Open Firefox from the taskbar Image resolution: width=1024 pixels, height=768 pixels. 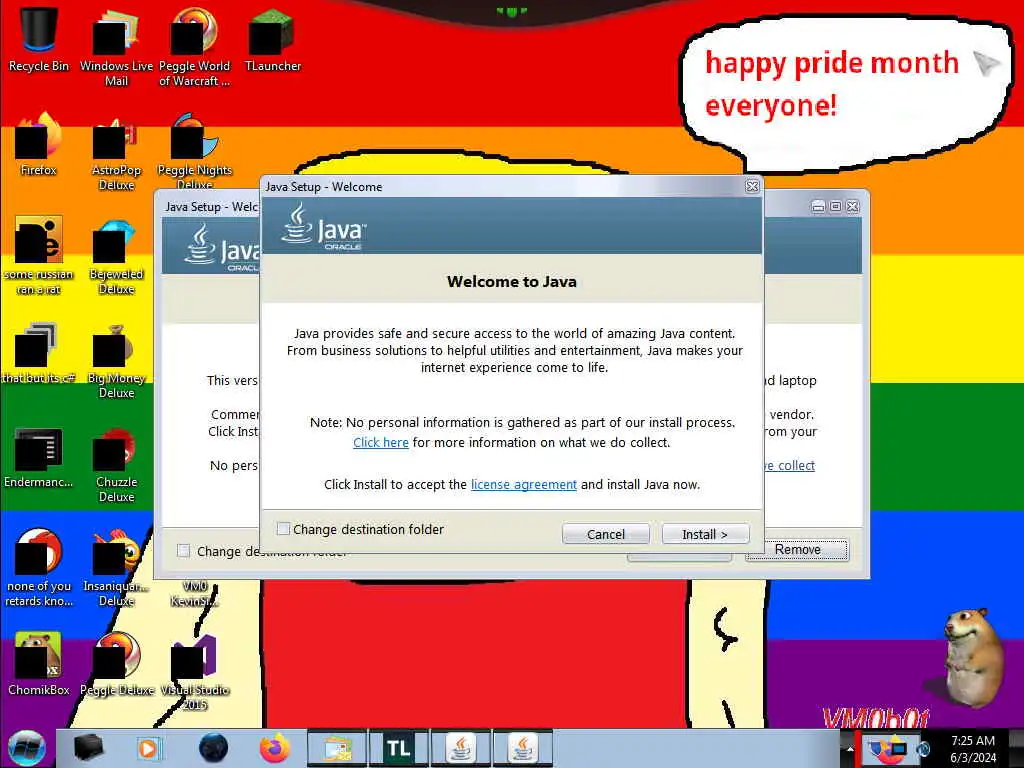[275, 748]
